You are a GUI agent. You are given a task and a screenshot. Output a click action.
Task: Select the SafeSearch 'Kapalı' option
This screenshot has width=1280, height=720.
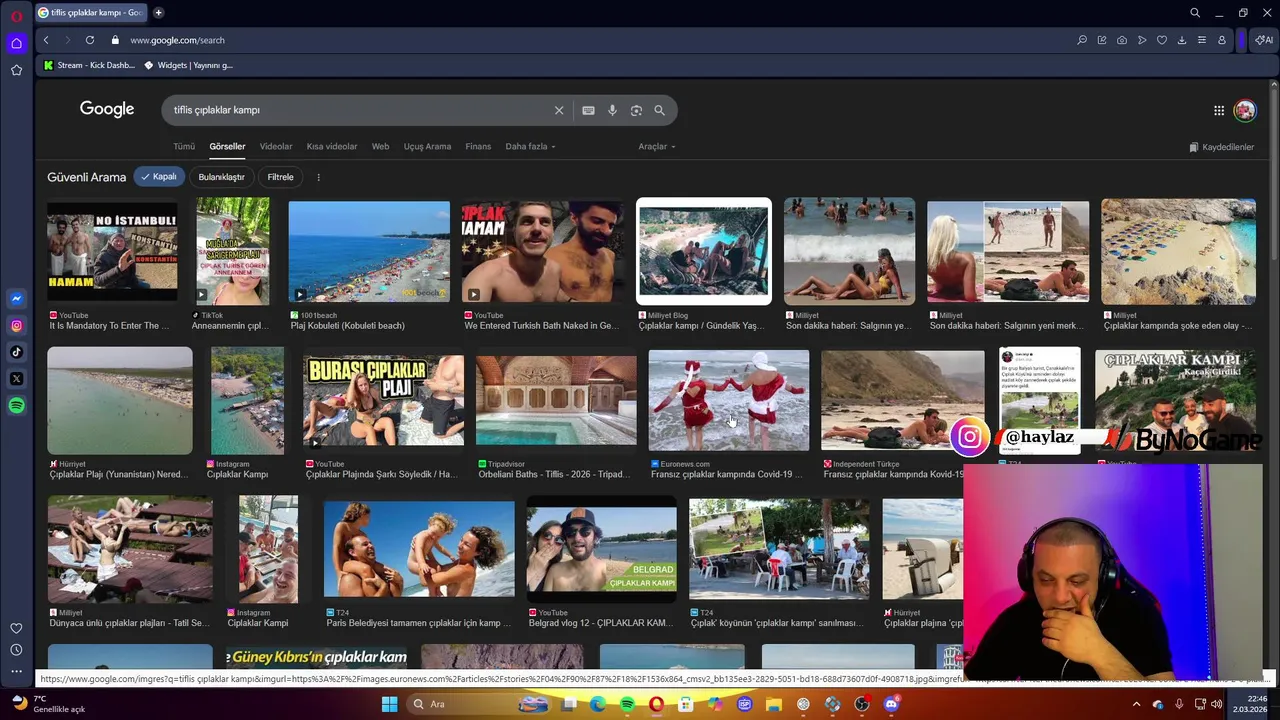tap(159, 177)
